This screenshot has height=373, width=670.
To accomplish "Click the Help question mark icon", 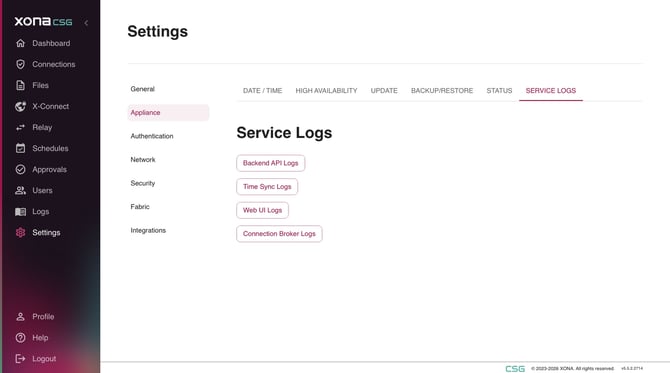I will click(20, 338).
